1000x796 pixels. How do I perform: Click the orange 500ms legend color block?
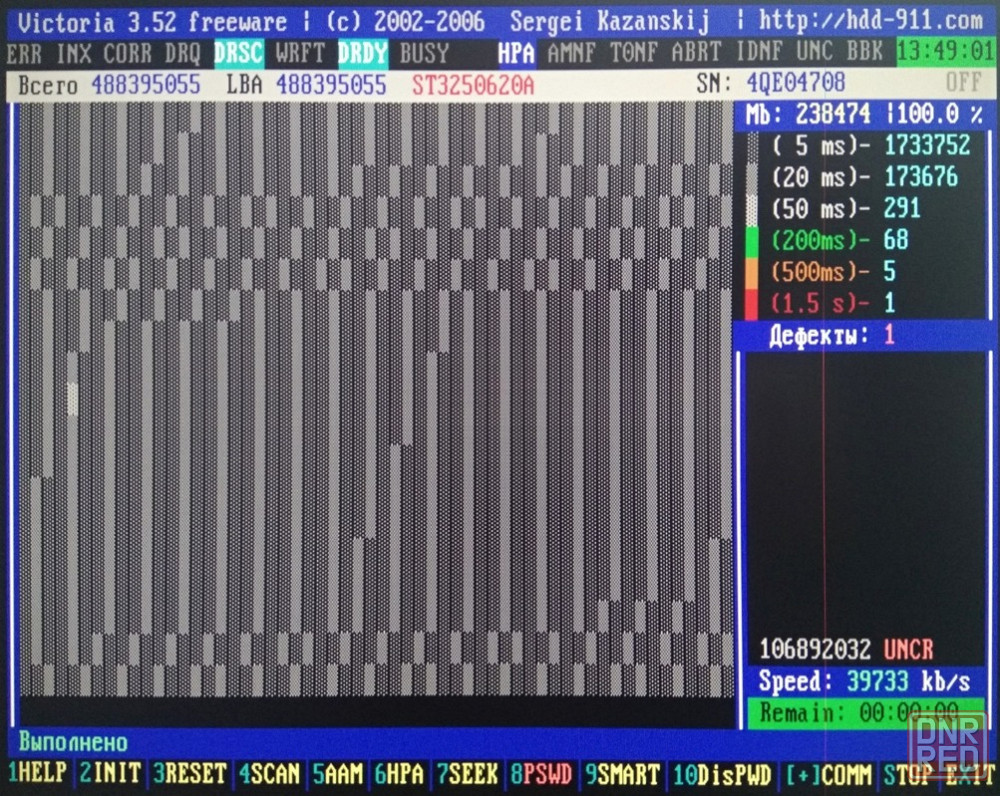click(752, 272)
